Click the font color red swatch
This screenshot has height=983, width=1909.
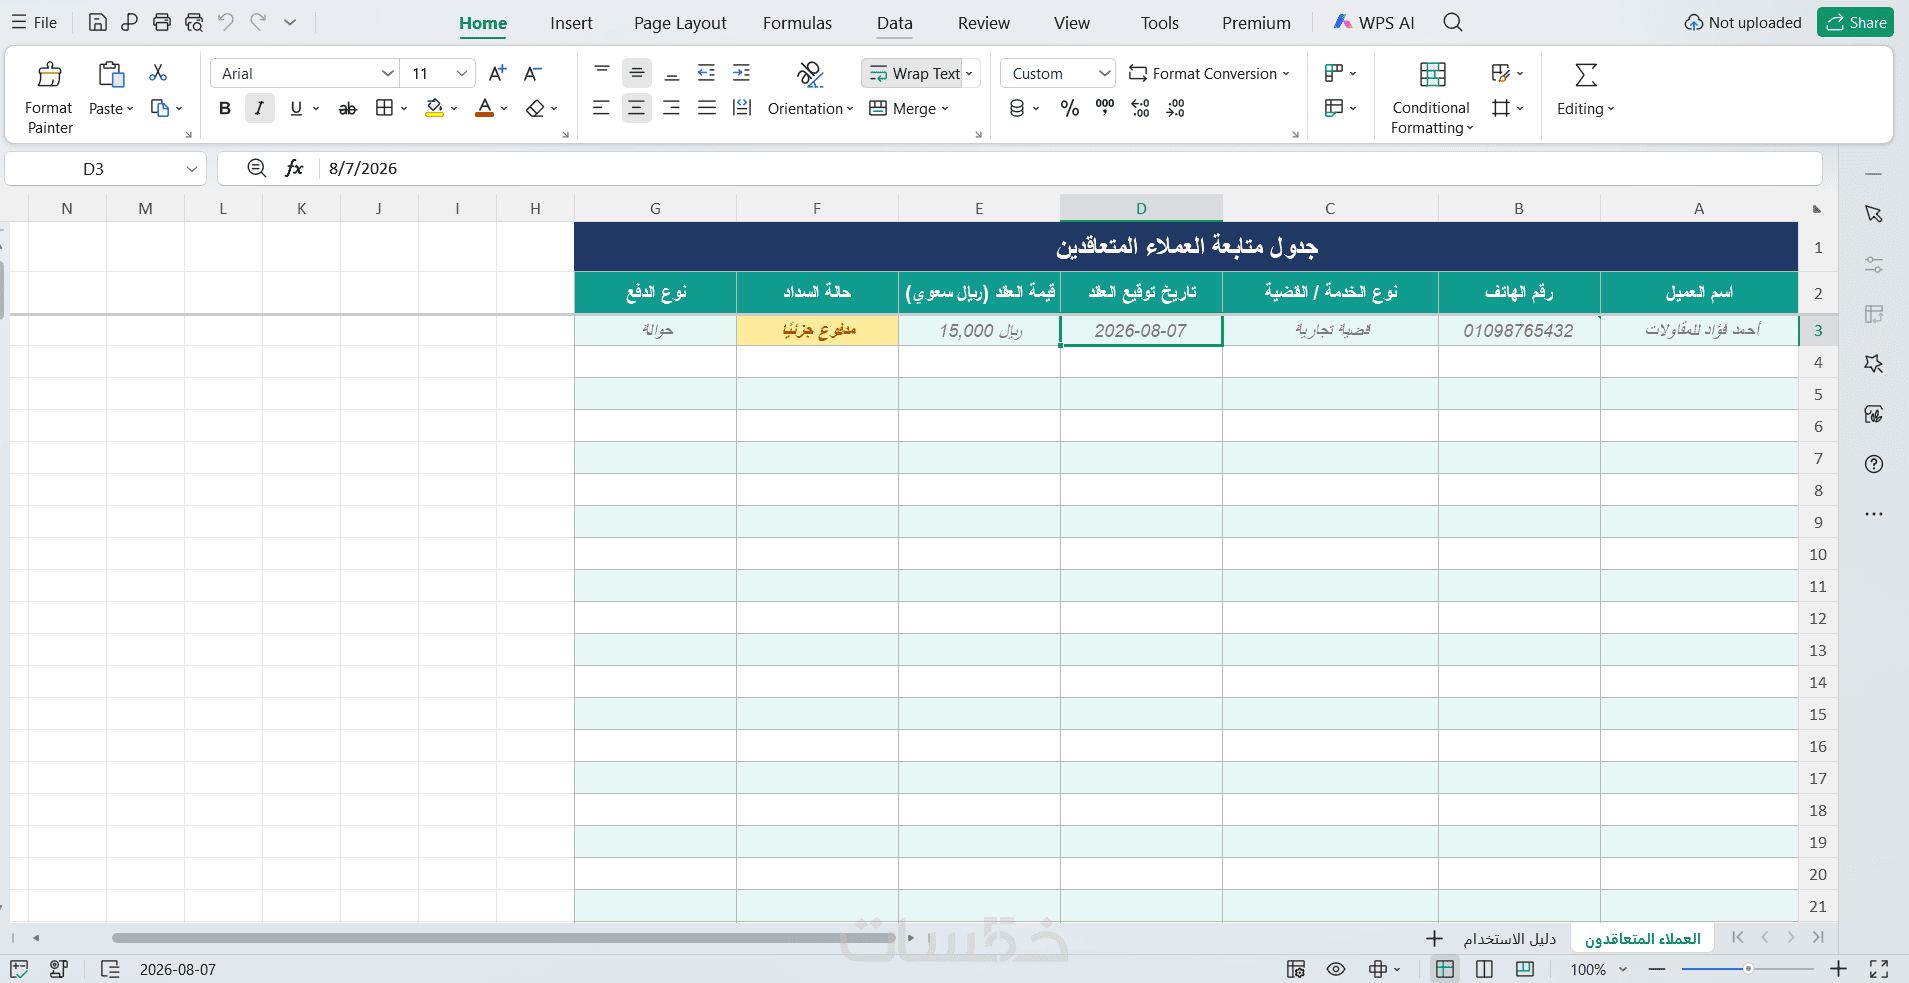tap(484, 108)
